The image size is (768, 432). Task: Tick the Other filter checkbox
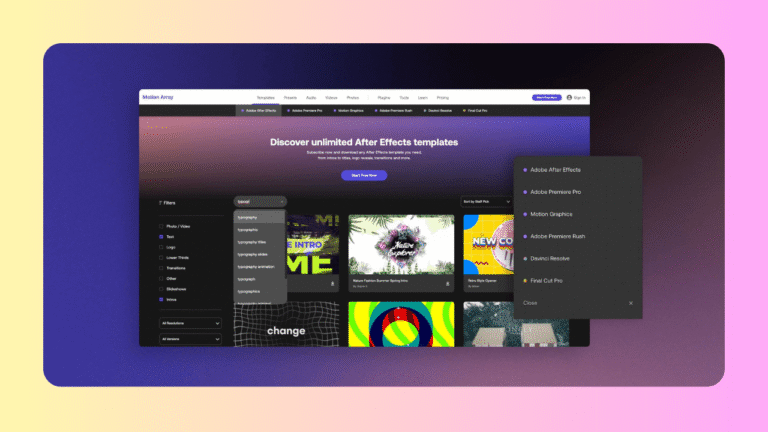161,279
